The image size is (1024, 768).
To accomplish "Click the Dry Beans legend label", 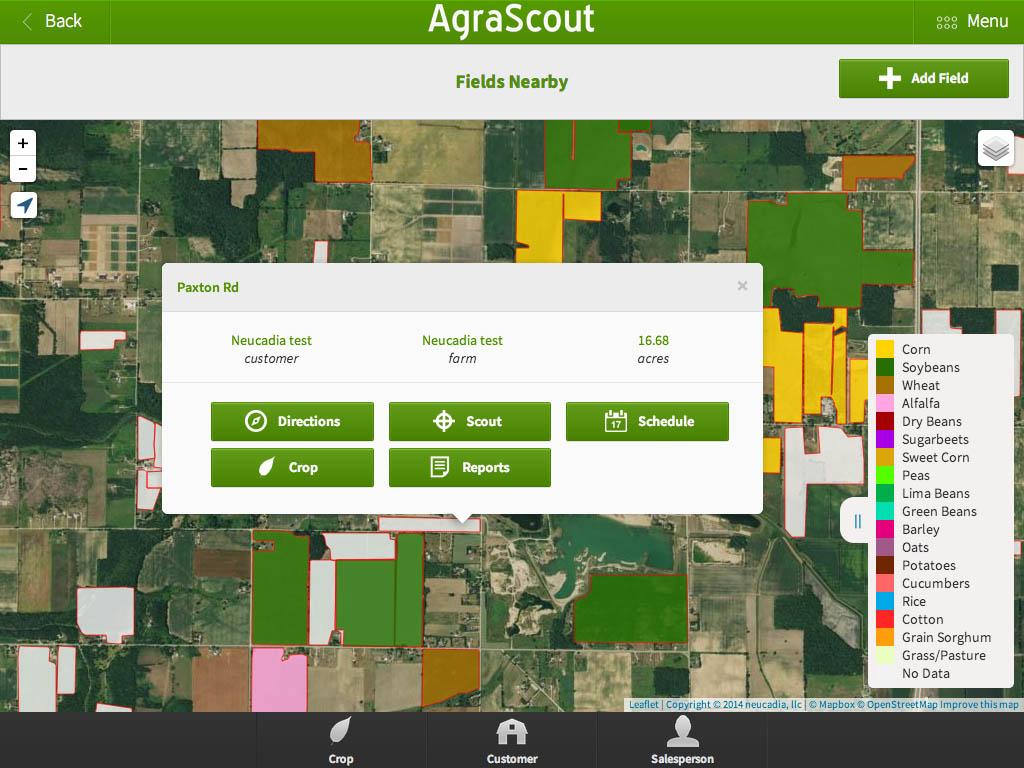I will tap(931, 421).
